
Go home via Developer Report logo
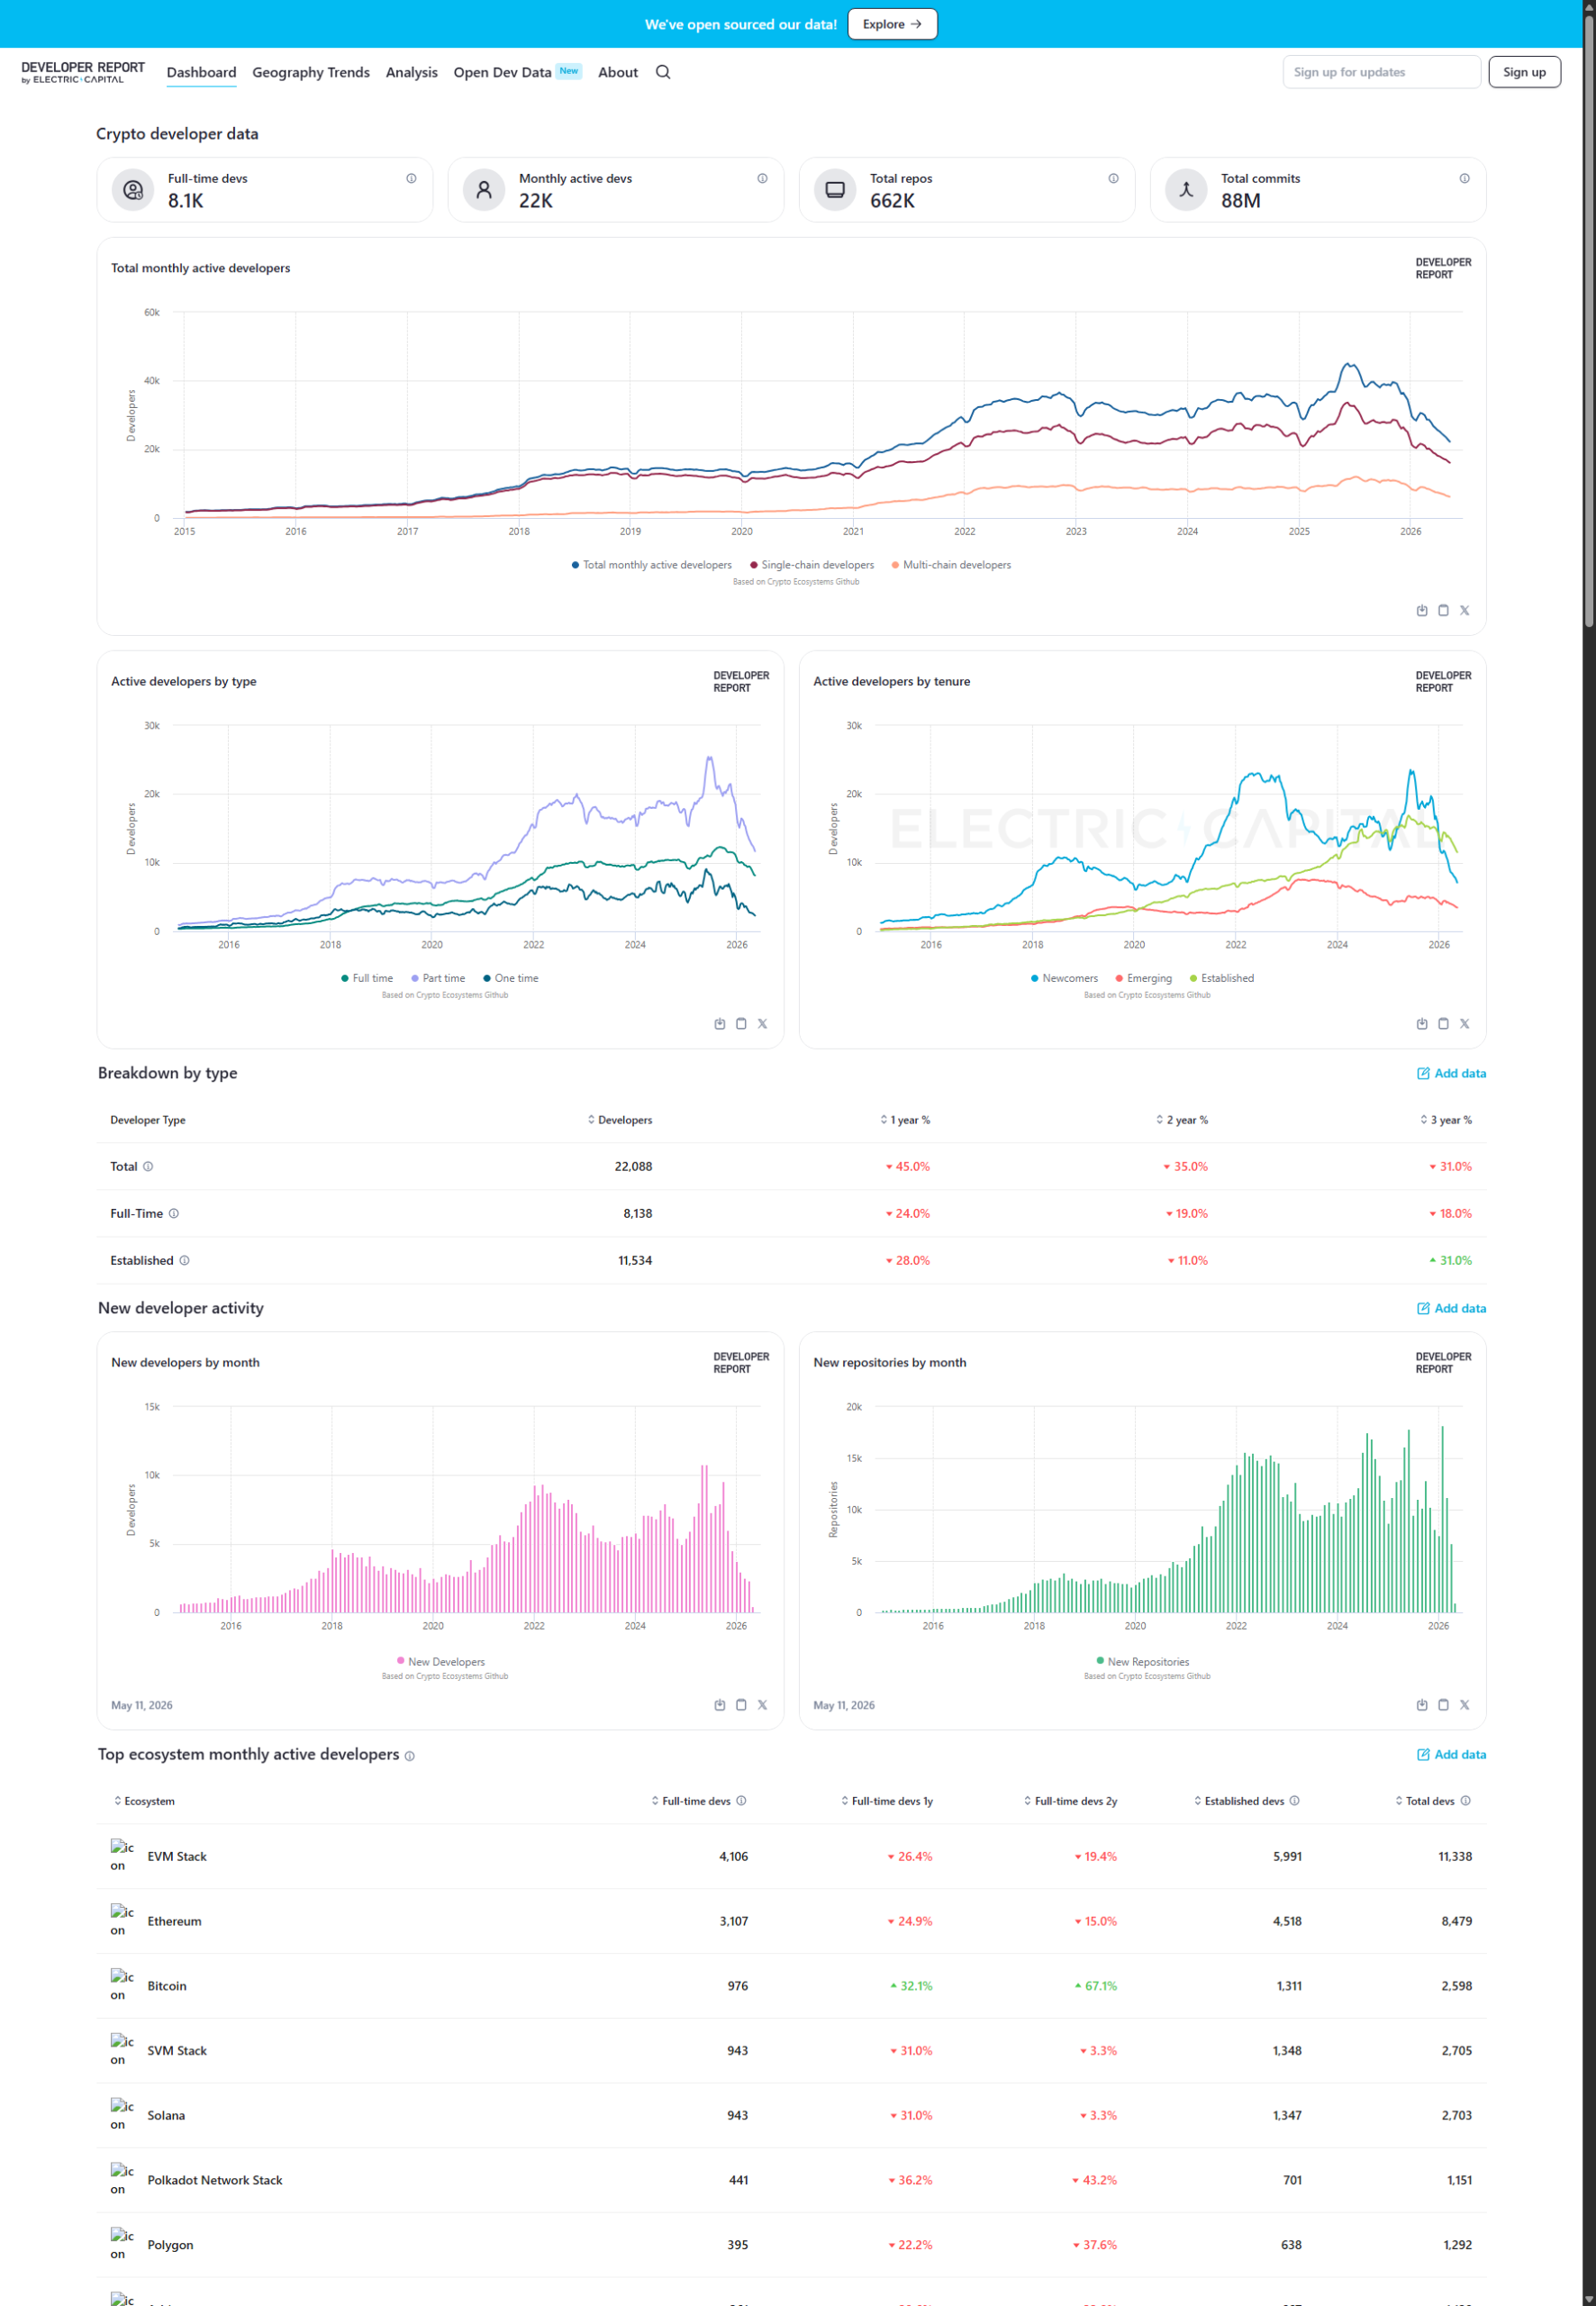83,72
